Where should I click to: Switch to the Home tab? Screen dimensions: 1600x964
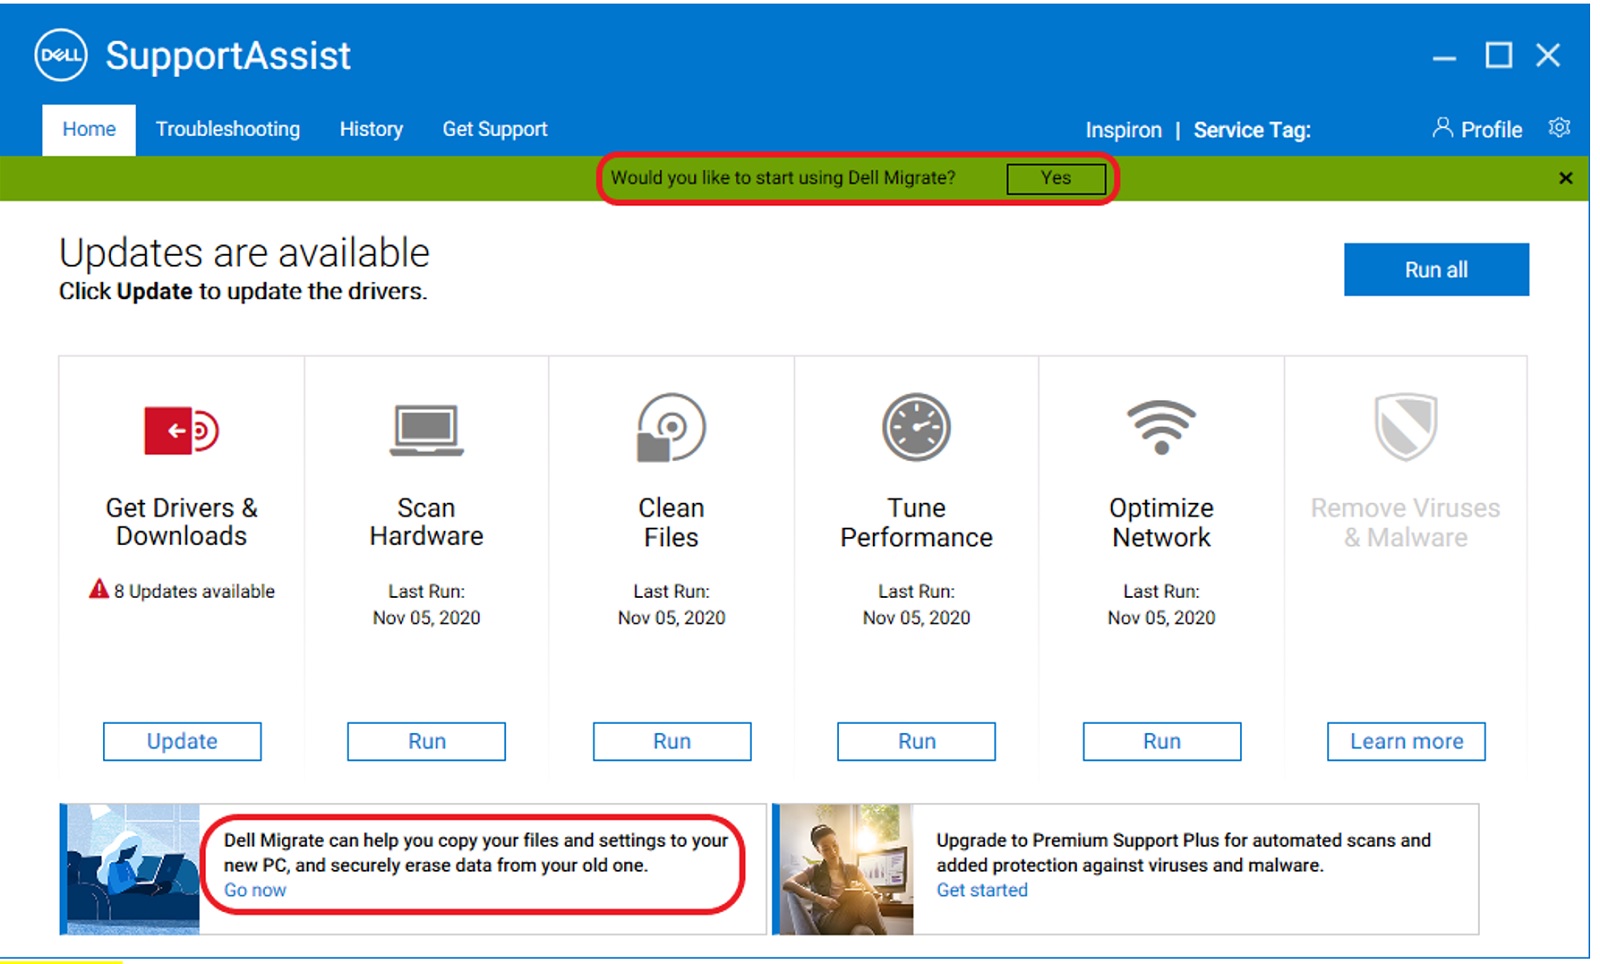click(89, 129)
